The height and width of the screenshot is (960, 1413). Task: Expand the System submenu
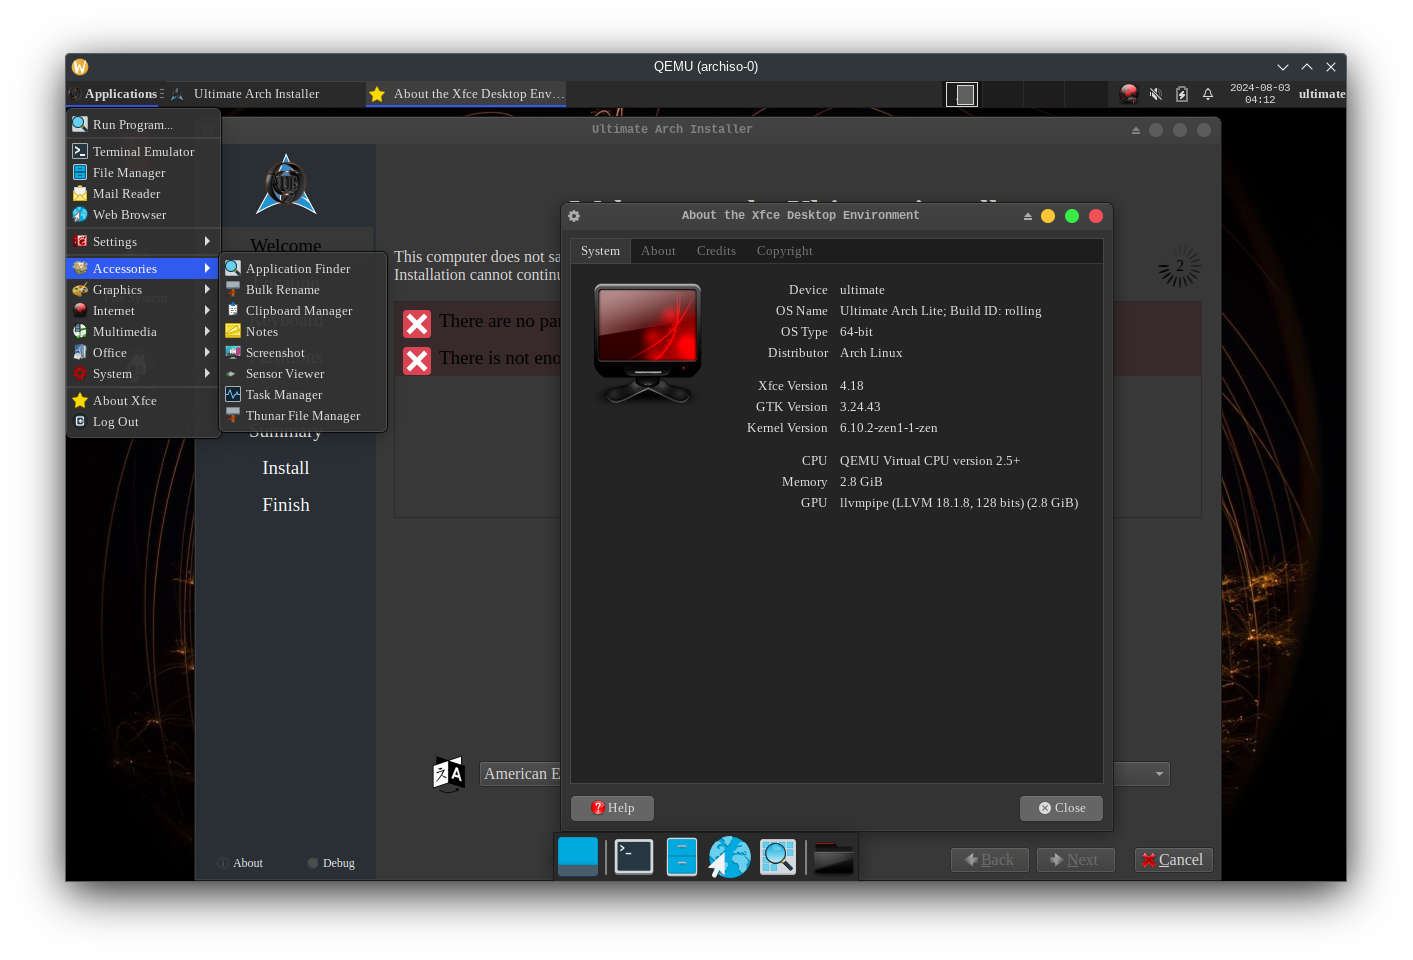(143, 373)
